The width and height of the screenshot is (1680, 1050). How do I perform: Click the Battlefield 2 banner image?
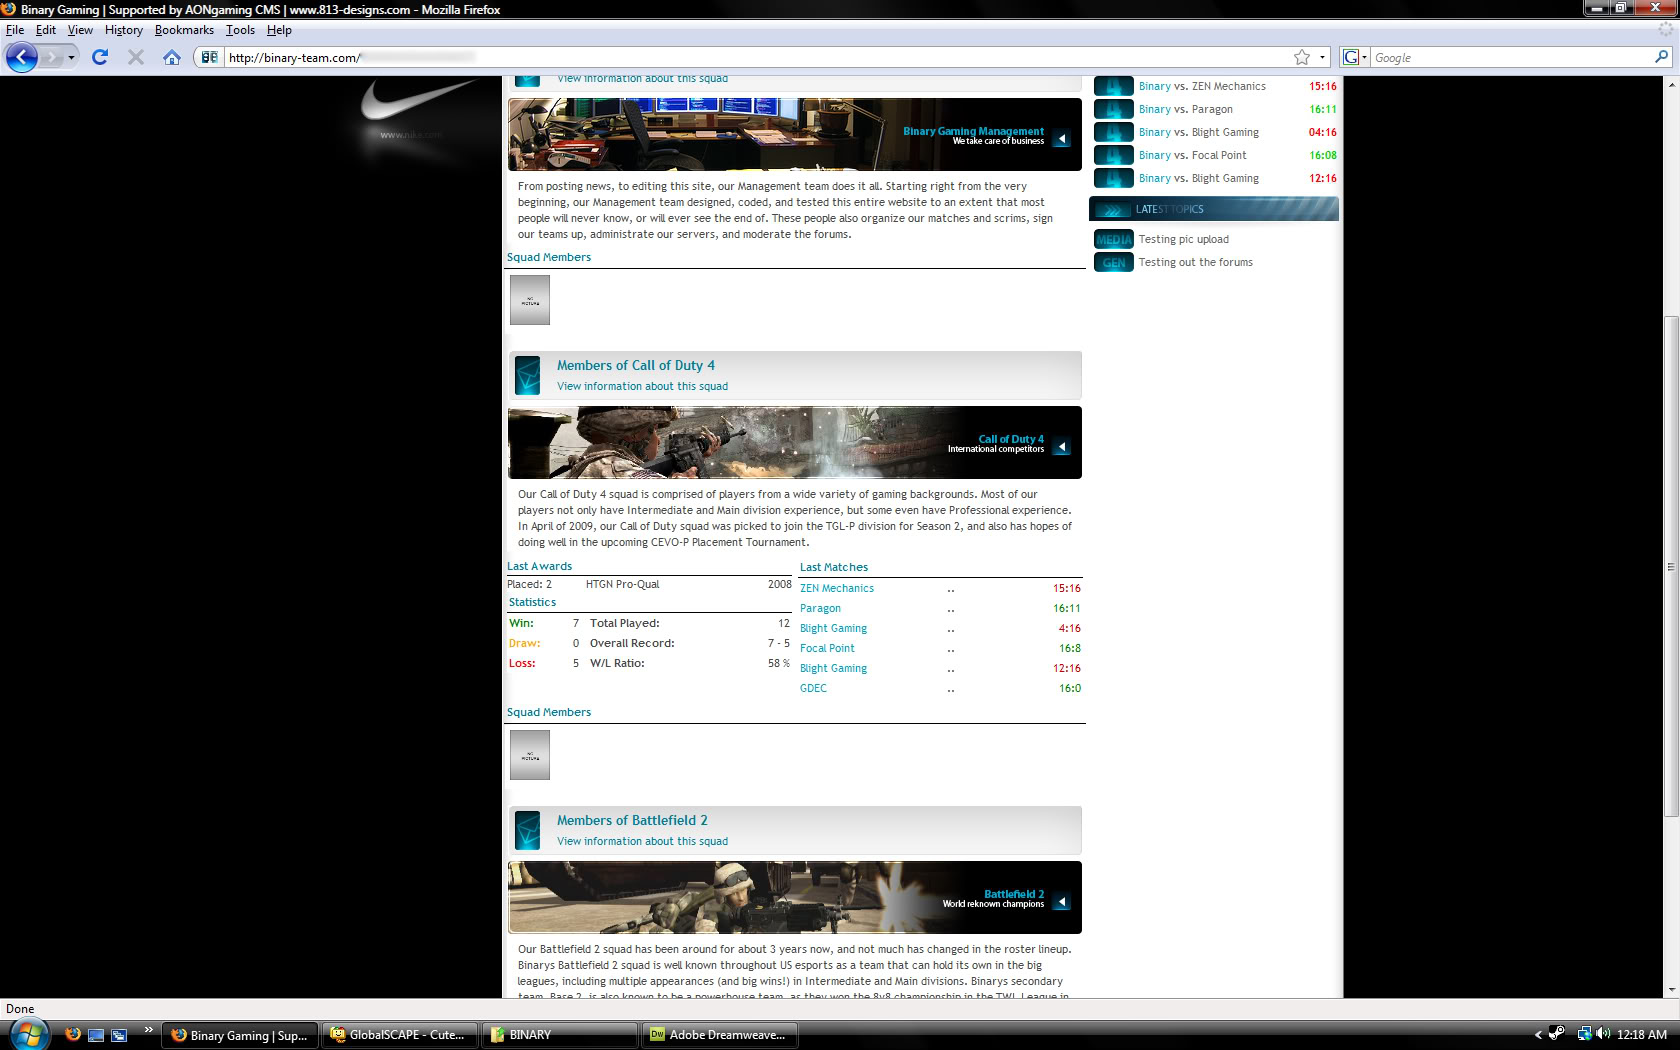pos(795,897)
